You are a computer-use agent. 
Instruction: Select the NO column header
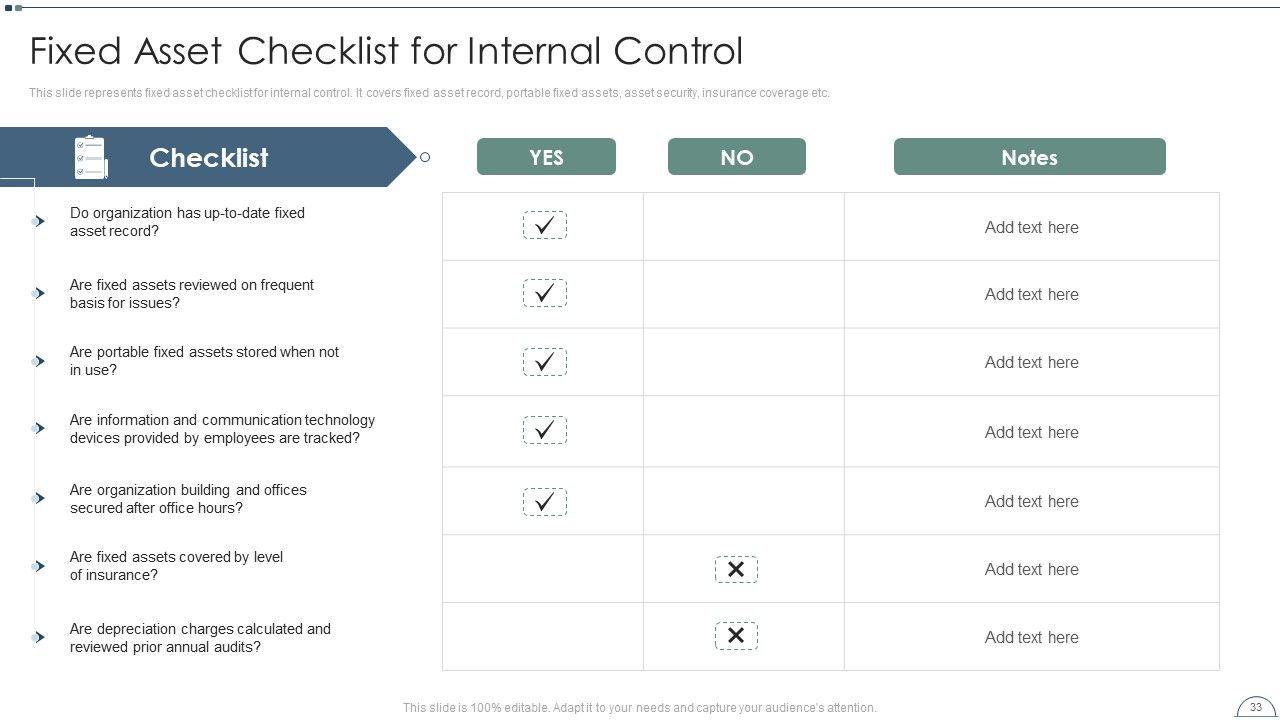tap(737, 157)
